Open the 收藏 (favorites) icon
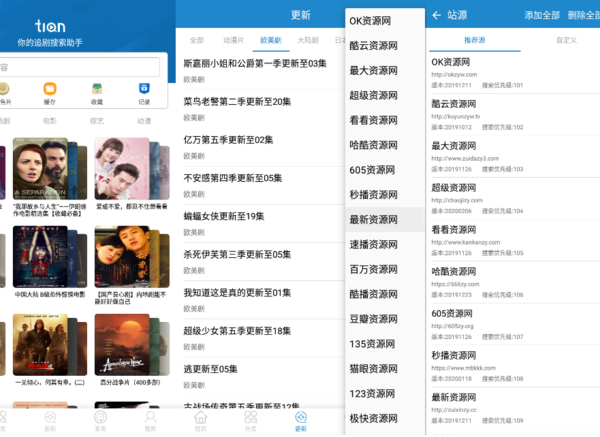 [x=97, y=90]
